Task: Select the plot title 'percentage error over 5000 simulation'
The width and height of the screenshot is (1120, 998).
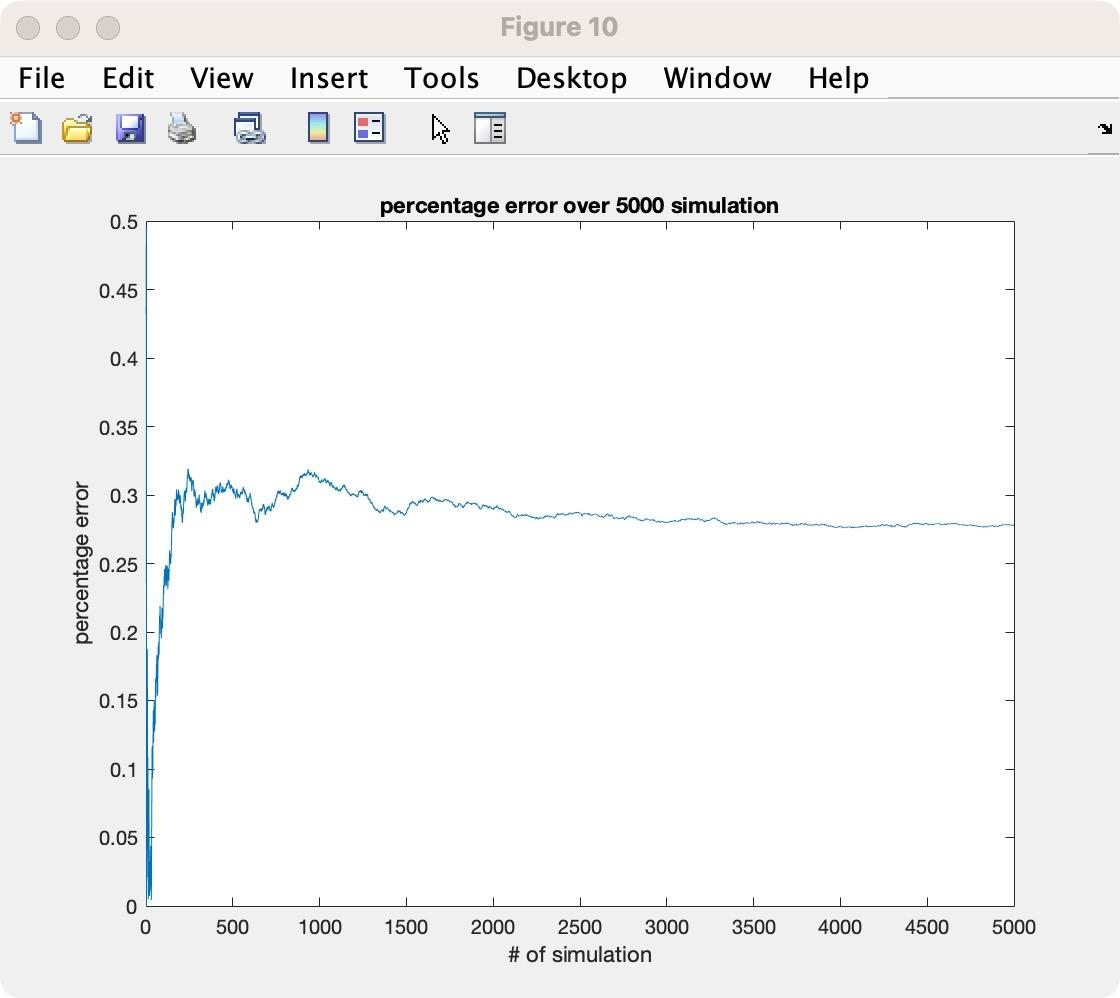Action: pos(579,206)
